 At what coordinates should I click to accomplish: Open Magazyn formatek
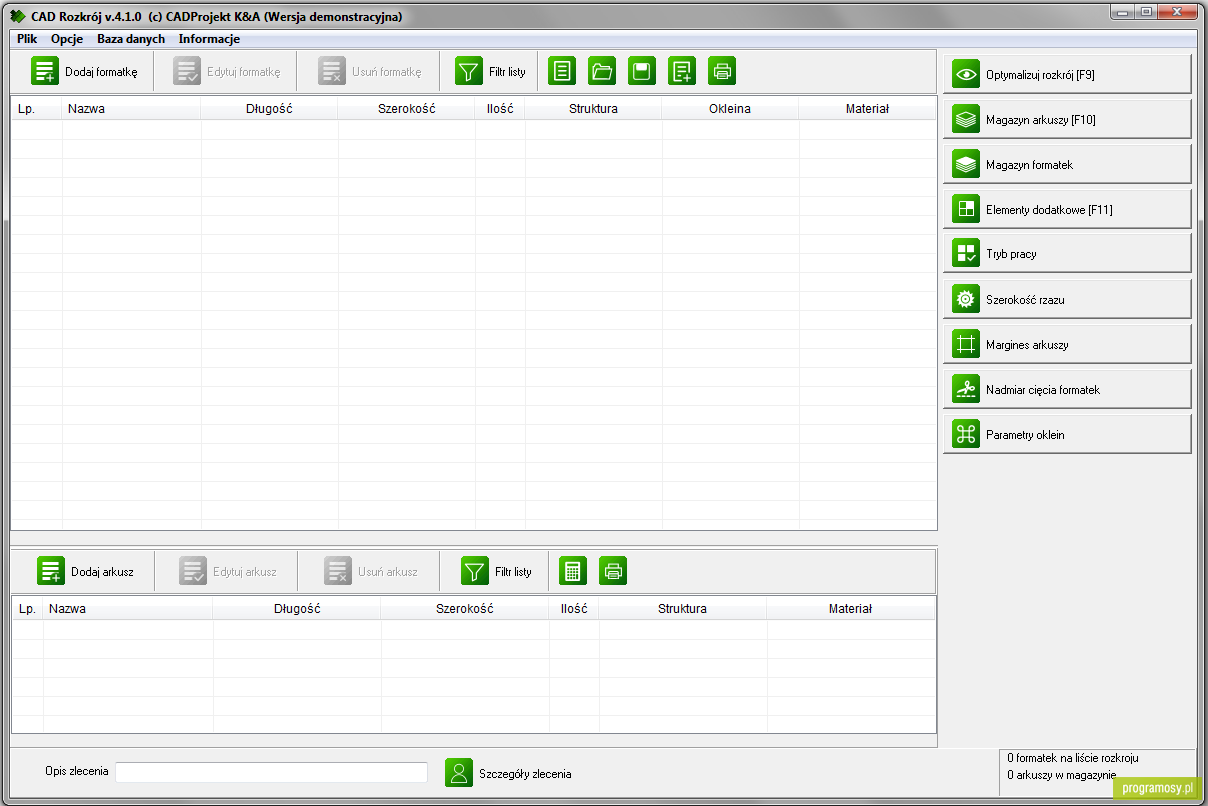point(1067,164)
